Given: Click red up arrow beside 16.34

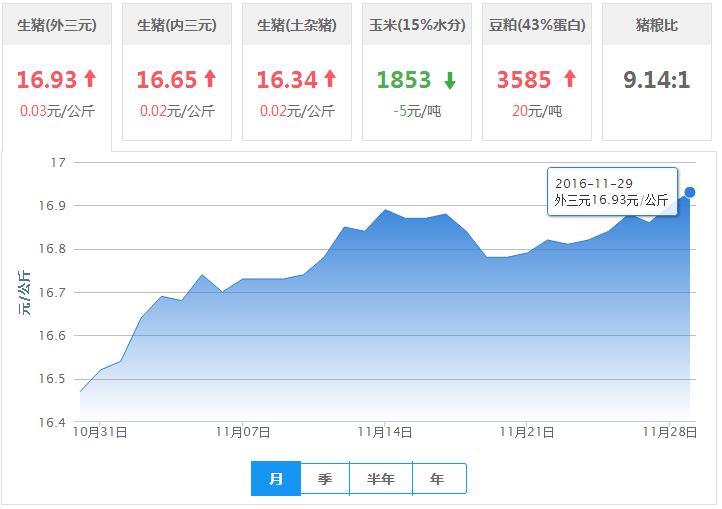Looking at the screenshot, I should point(330,78).
